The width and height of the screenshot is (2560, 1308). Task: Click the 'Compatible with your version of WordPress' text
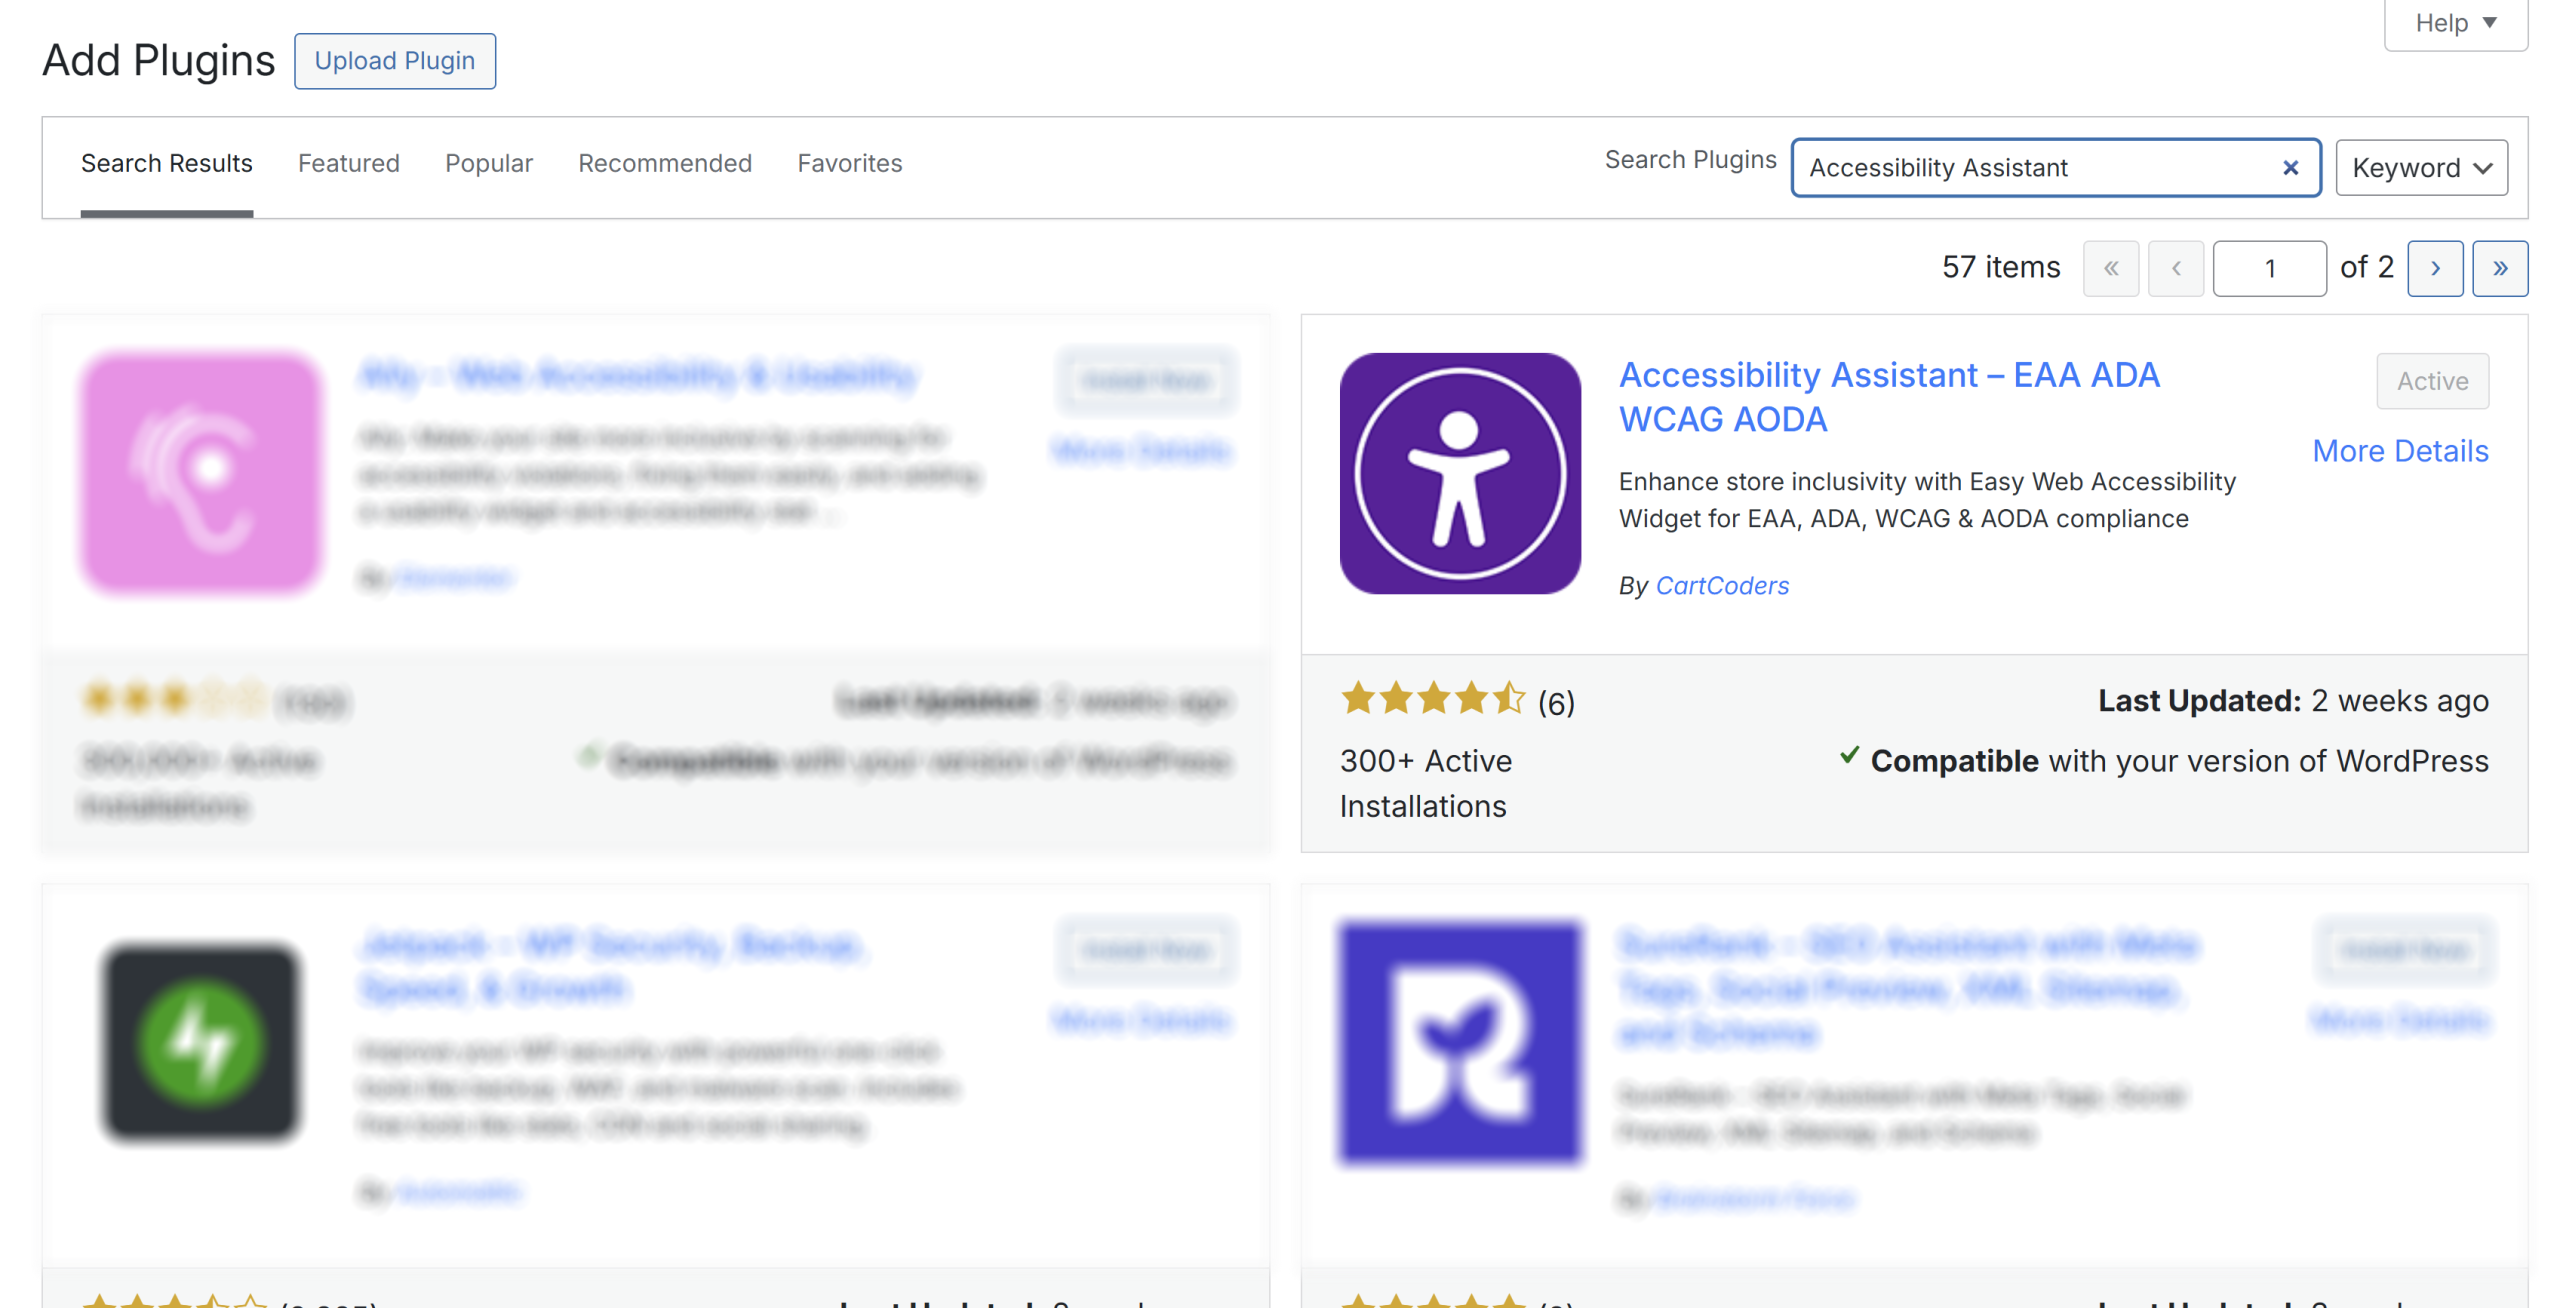2179,761
